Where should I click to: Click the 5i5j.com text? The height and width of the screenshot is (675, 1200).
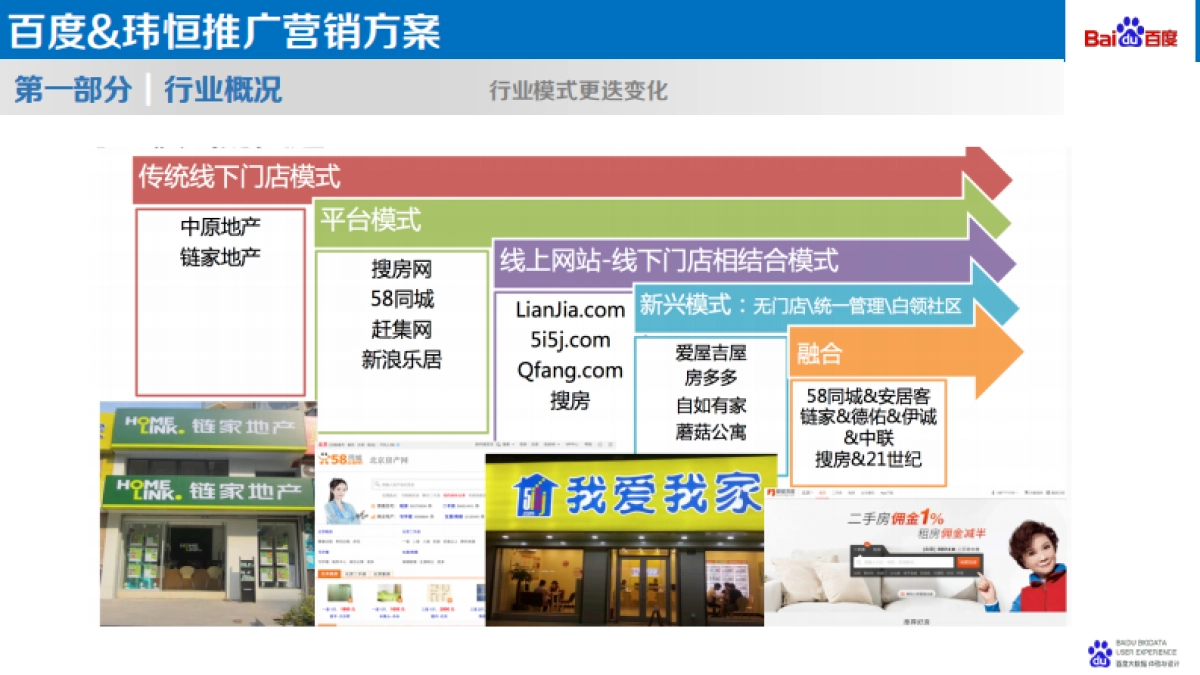570,340
